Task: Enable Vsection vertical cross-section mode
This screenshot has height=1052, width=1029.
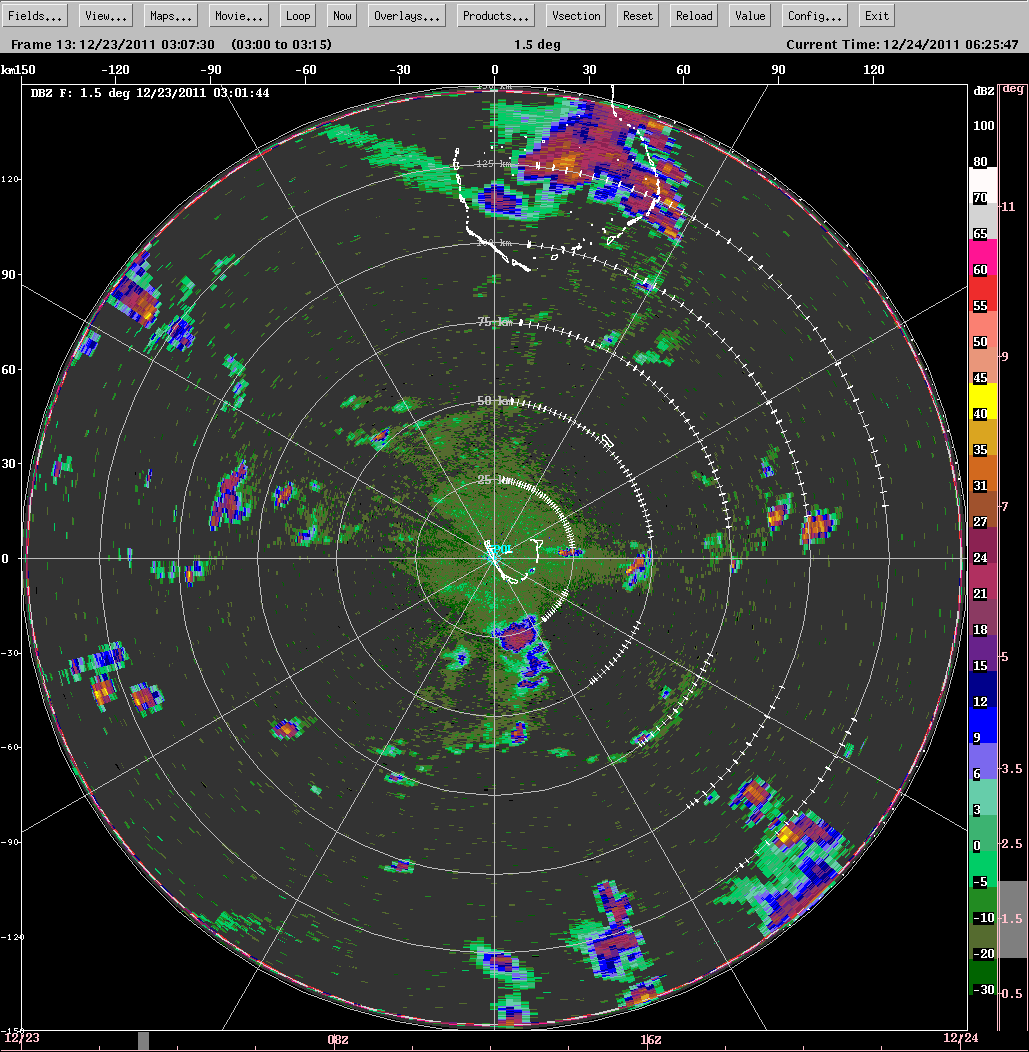Action: [576, 16]
